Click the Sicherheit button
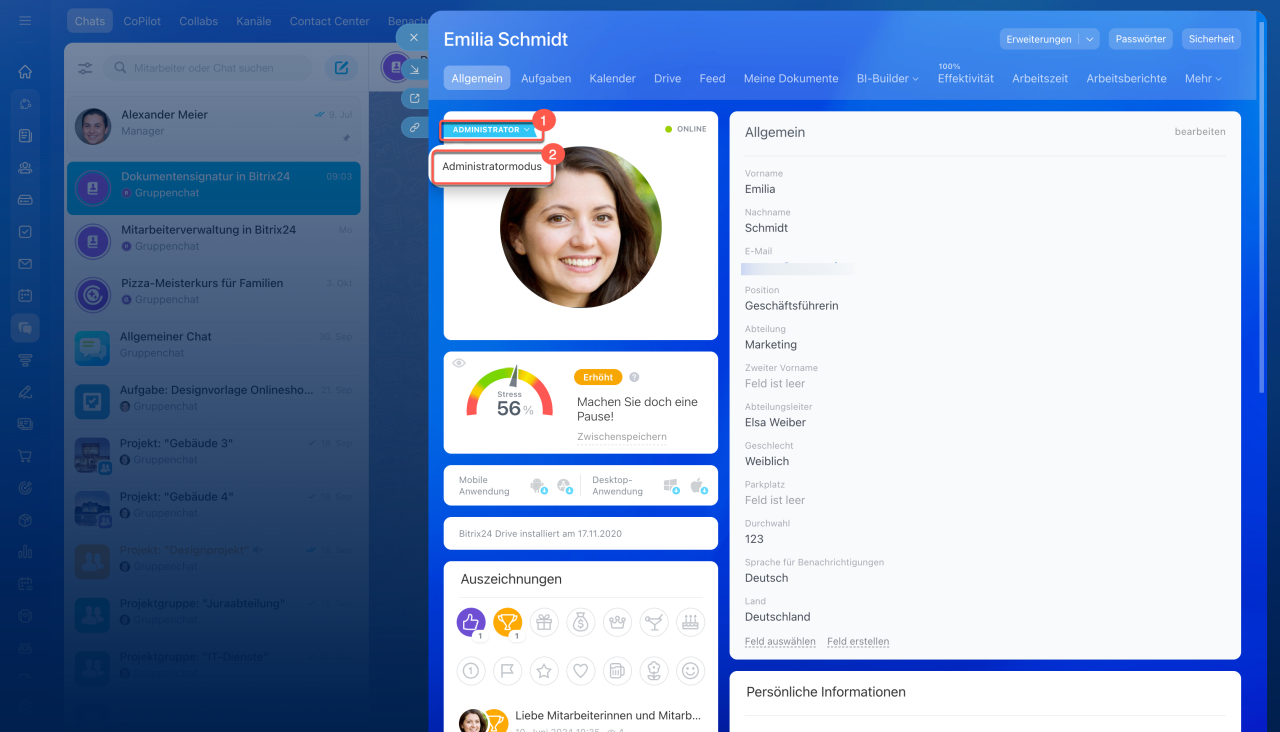The height and width of the screenshot is (732, 1280). (1211, 39)
